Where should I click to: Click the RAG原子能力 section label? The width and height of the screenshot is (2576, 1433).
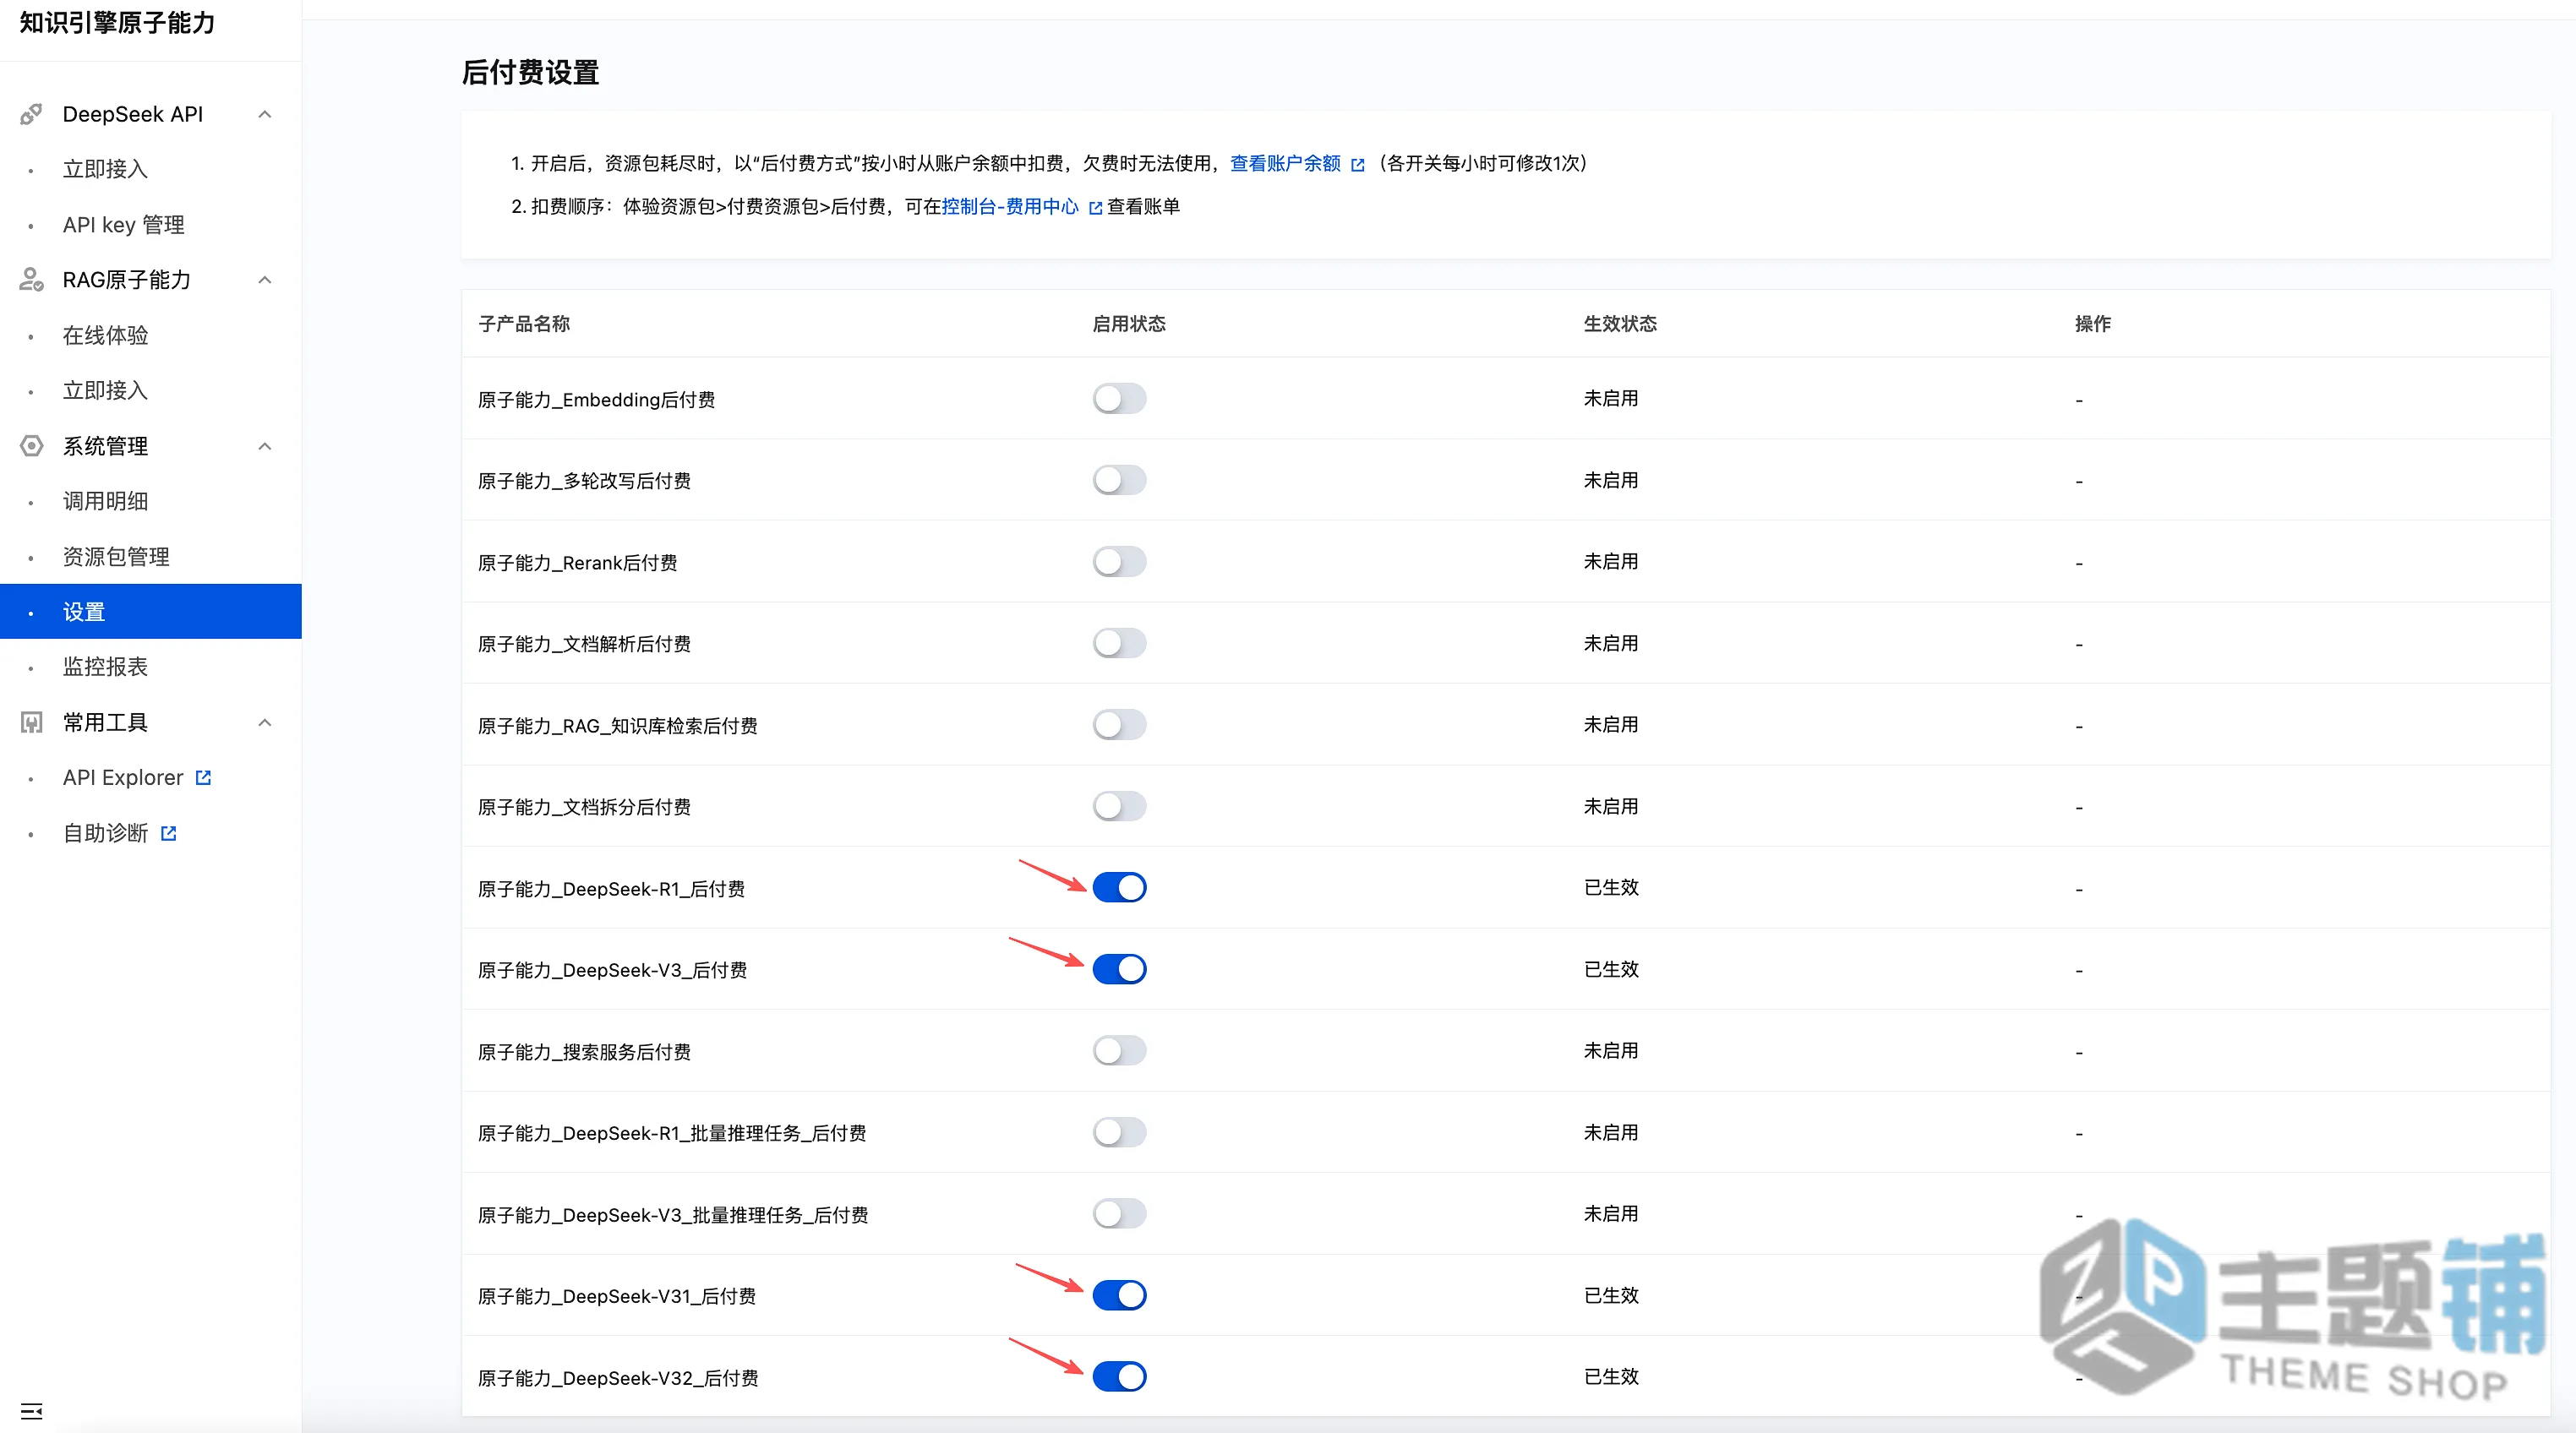tap(127, 280)
